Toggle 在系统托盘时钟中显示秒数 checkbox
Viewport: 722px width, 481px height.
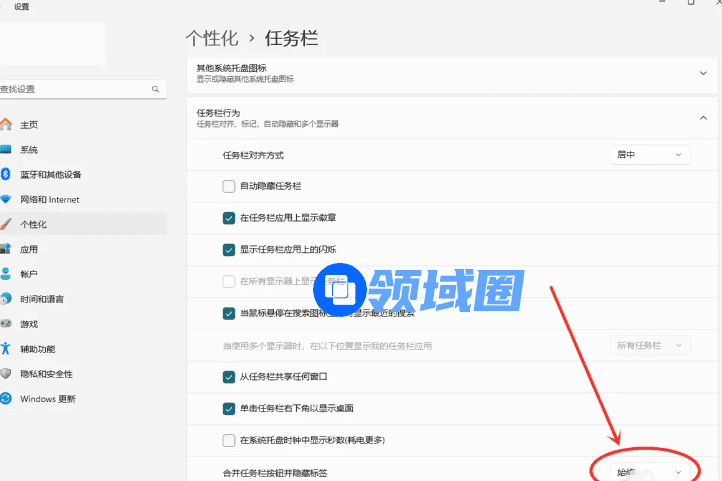pyautogui.click(x=229, y=440)
